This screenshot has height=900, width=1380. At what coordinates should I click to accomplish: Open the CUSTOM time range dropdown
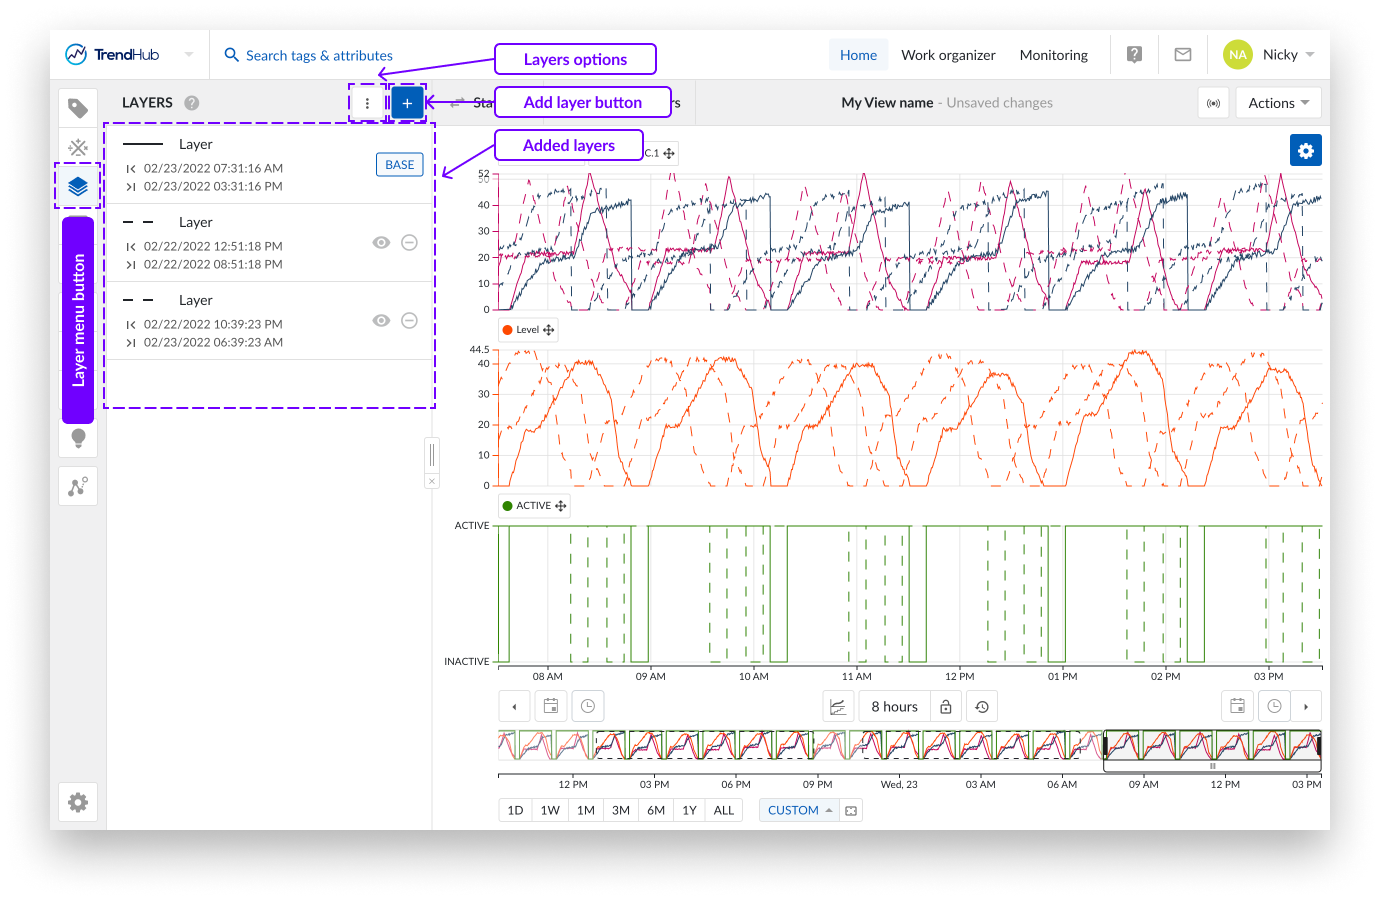[799, 810]
